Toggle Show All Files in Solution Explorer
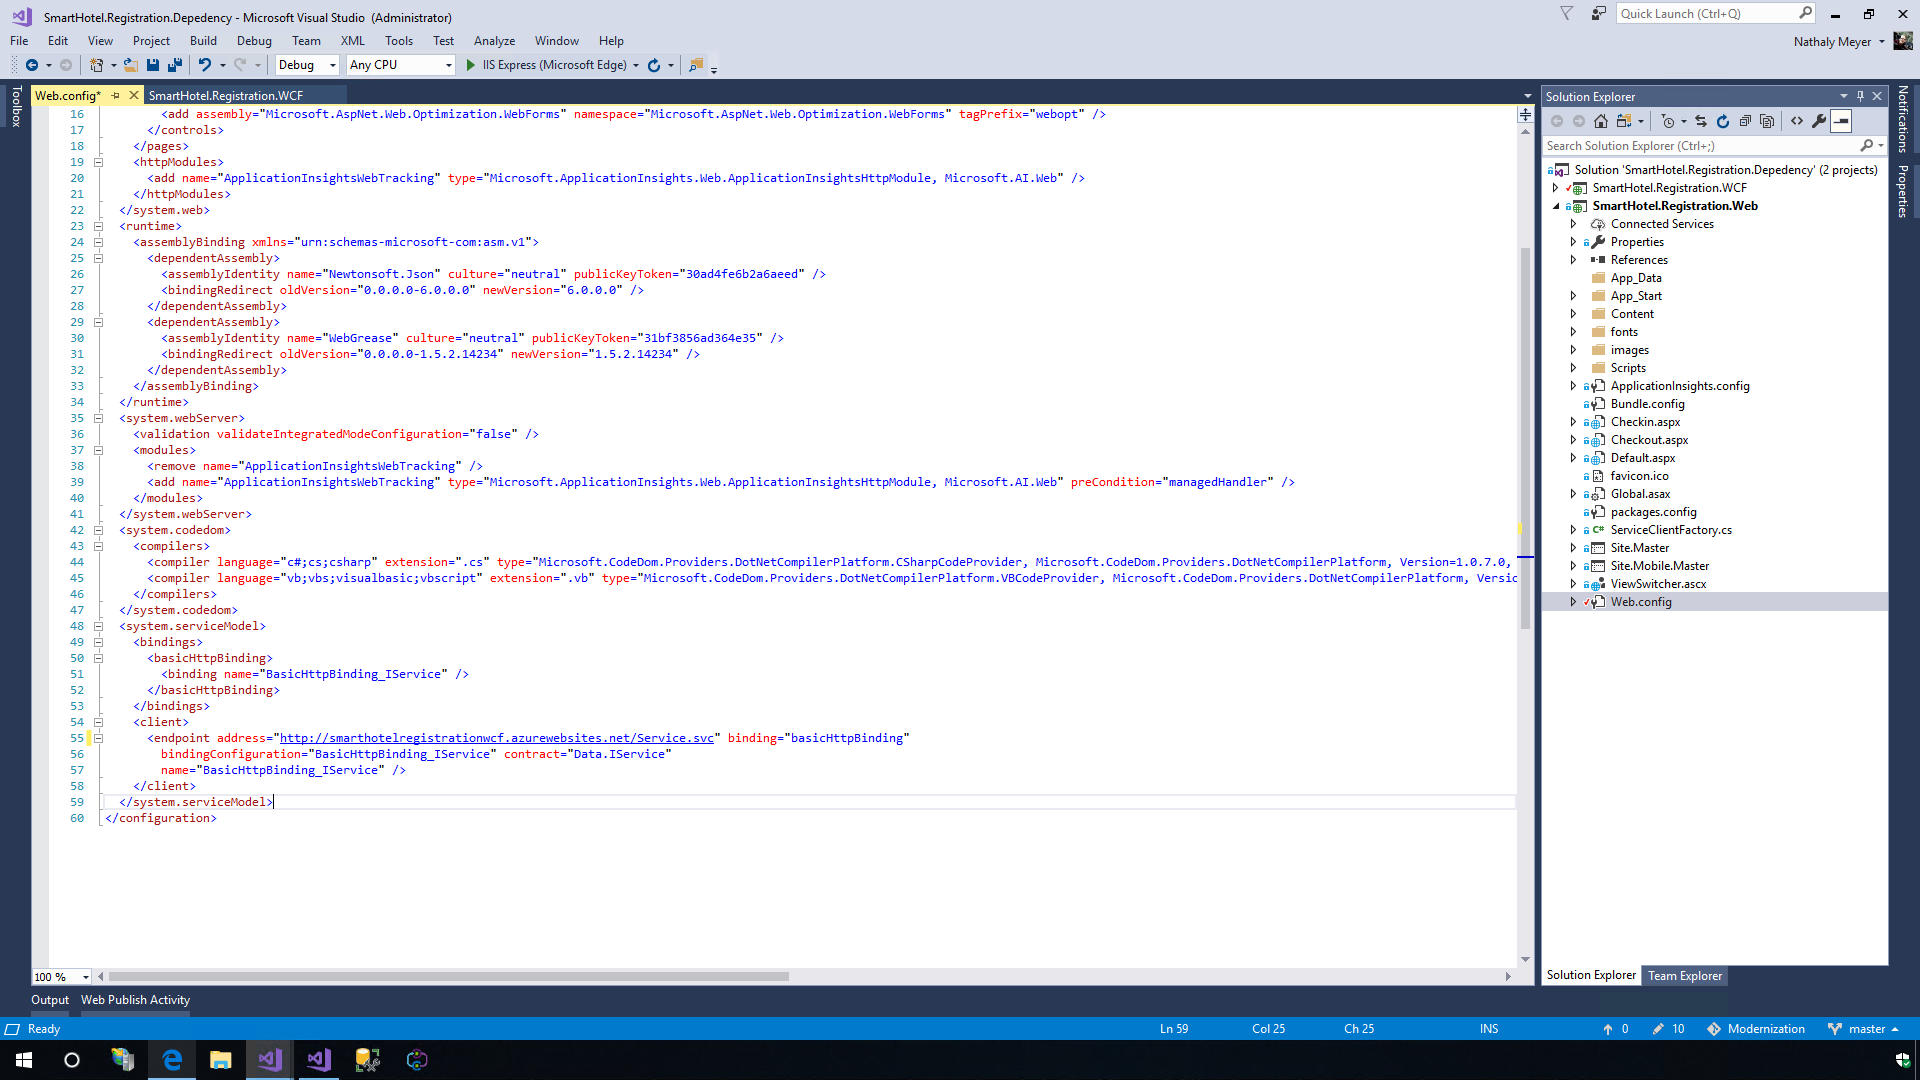Image resolution: width=1920 pixels, height=1080 pixels. [1767, 121]
